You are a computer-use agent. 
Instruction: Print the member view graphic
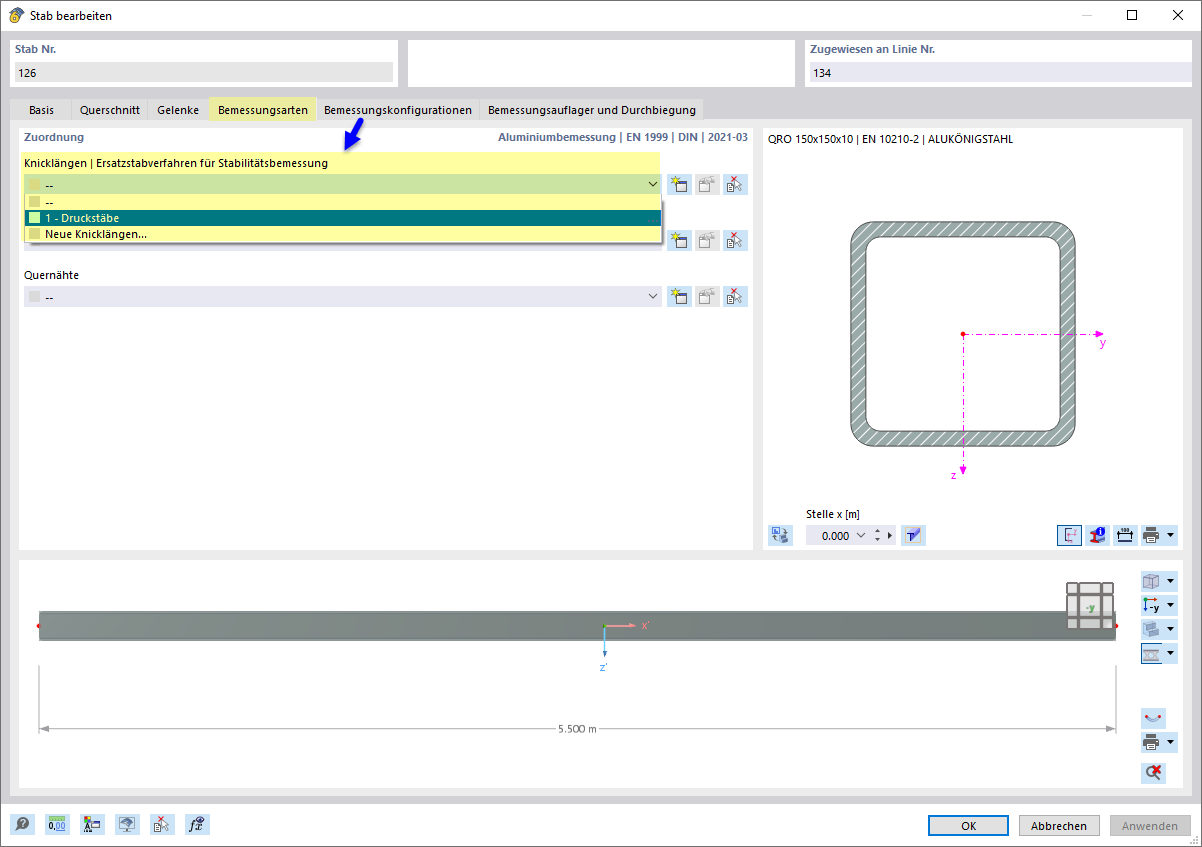point(1151,743)
